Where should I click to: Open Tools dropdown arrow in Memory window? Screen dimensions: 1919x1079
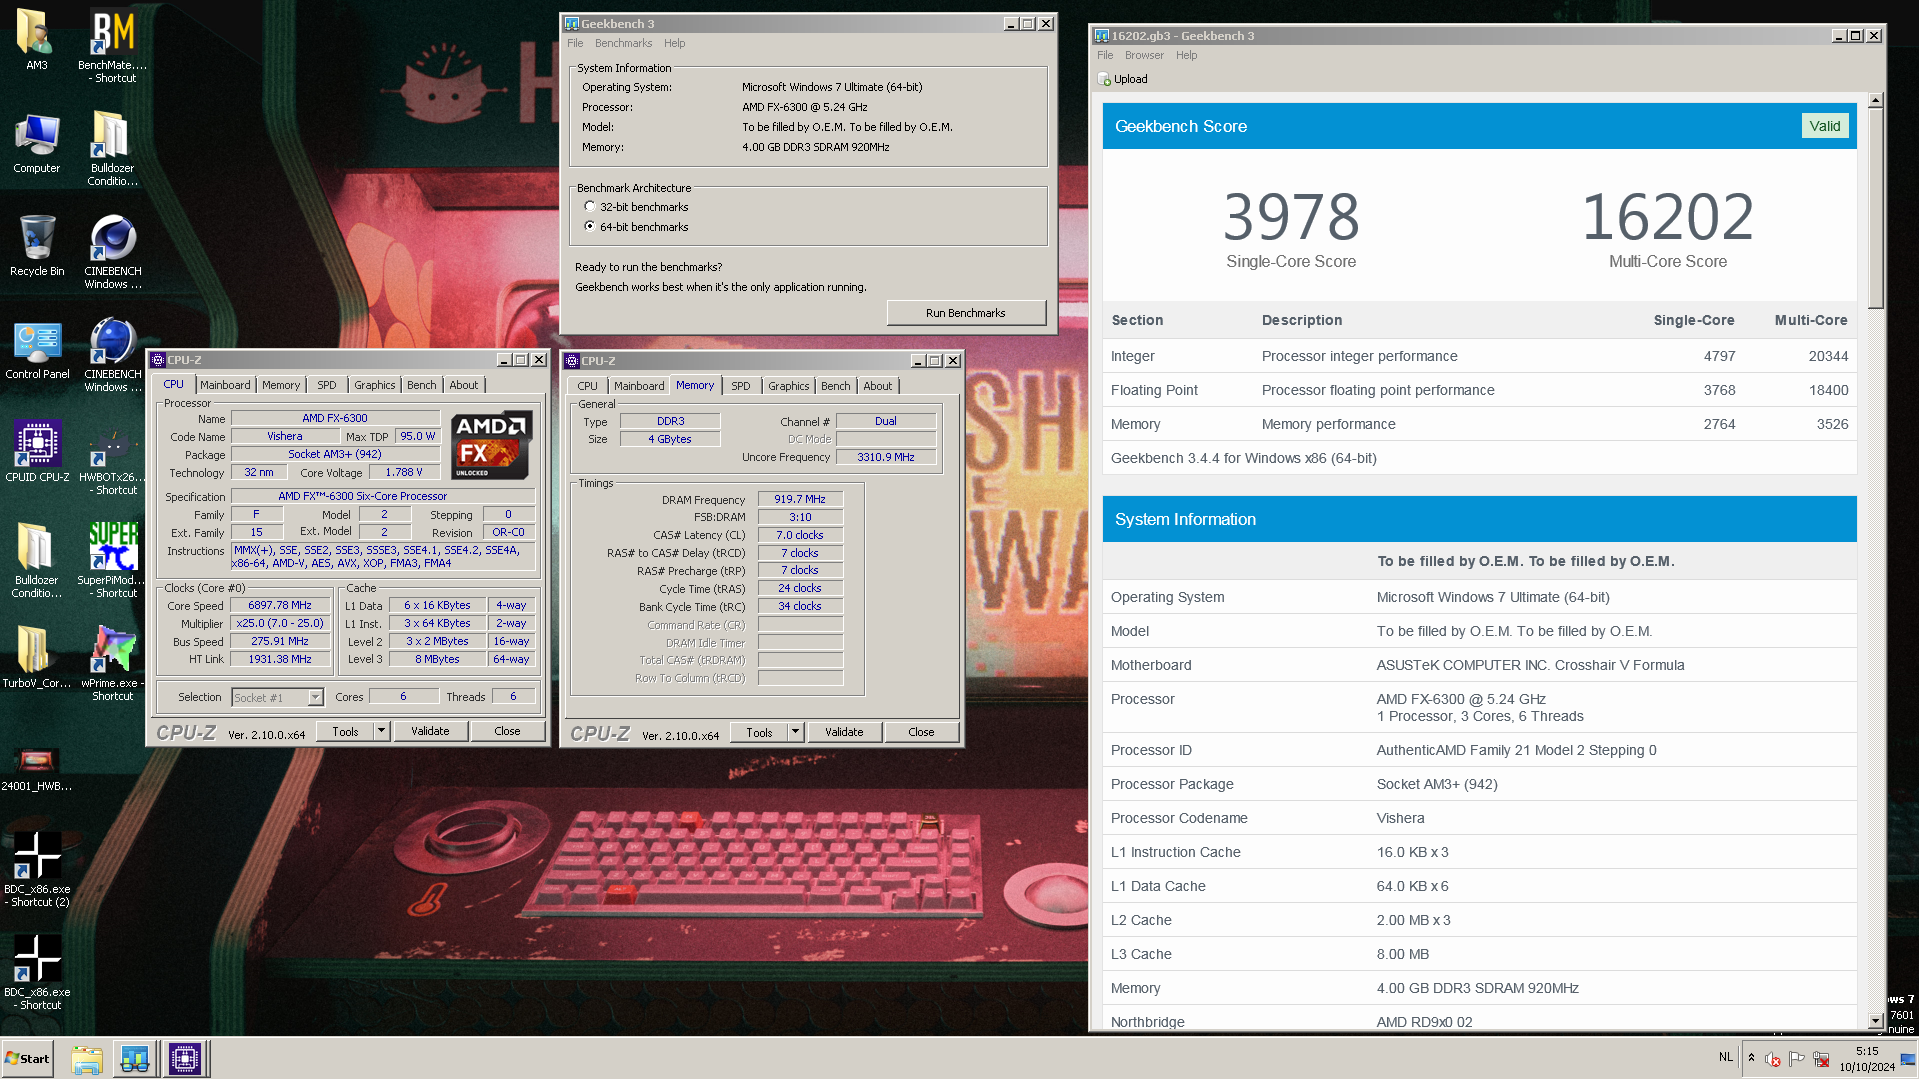click(x=795, y=732)
